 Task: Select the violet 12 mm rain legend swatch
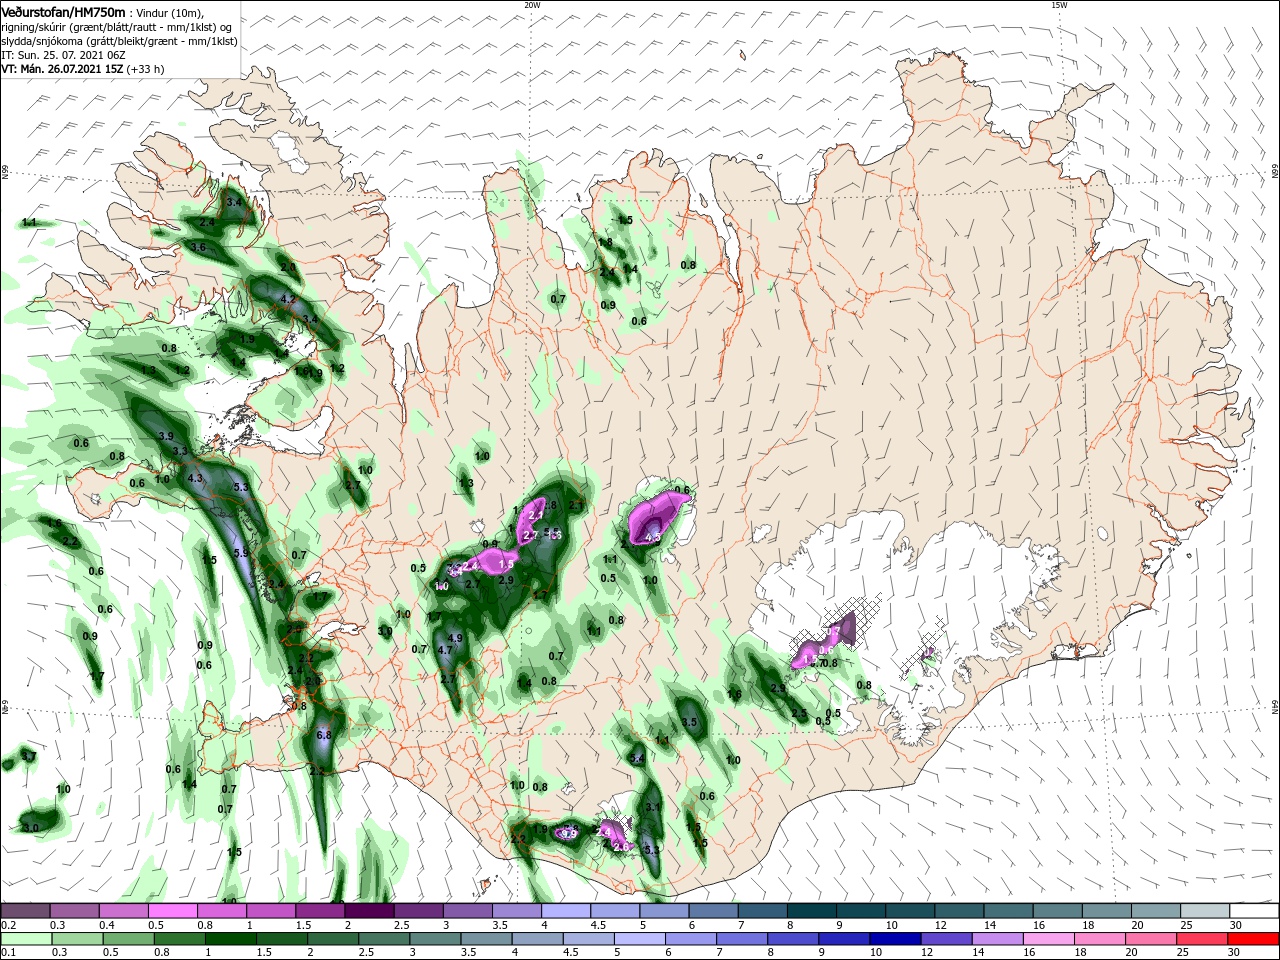947,938
